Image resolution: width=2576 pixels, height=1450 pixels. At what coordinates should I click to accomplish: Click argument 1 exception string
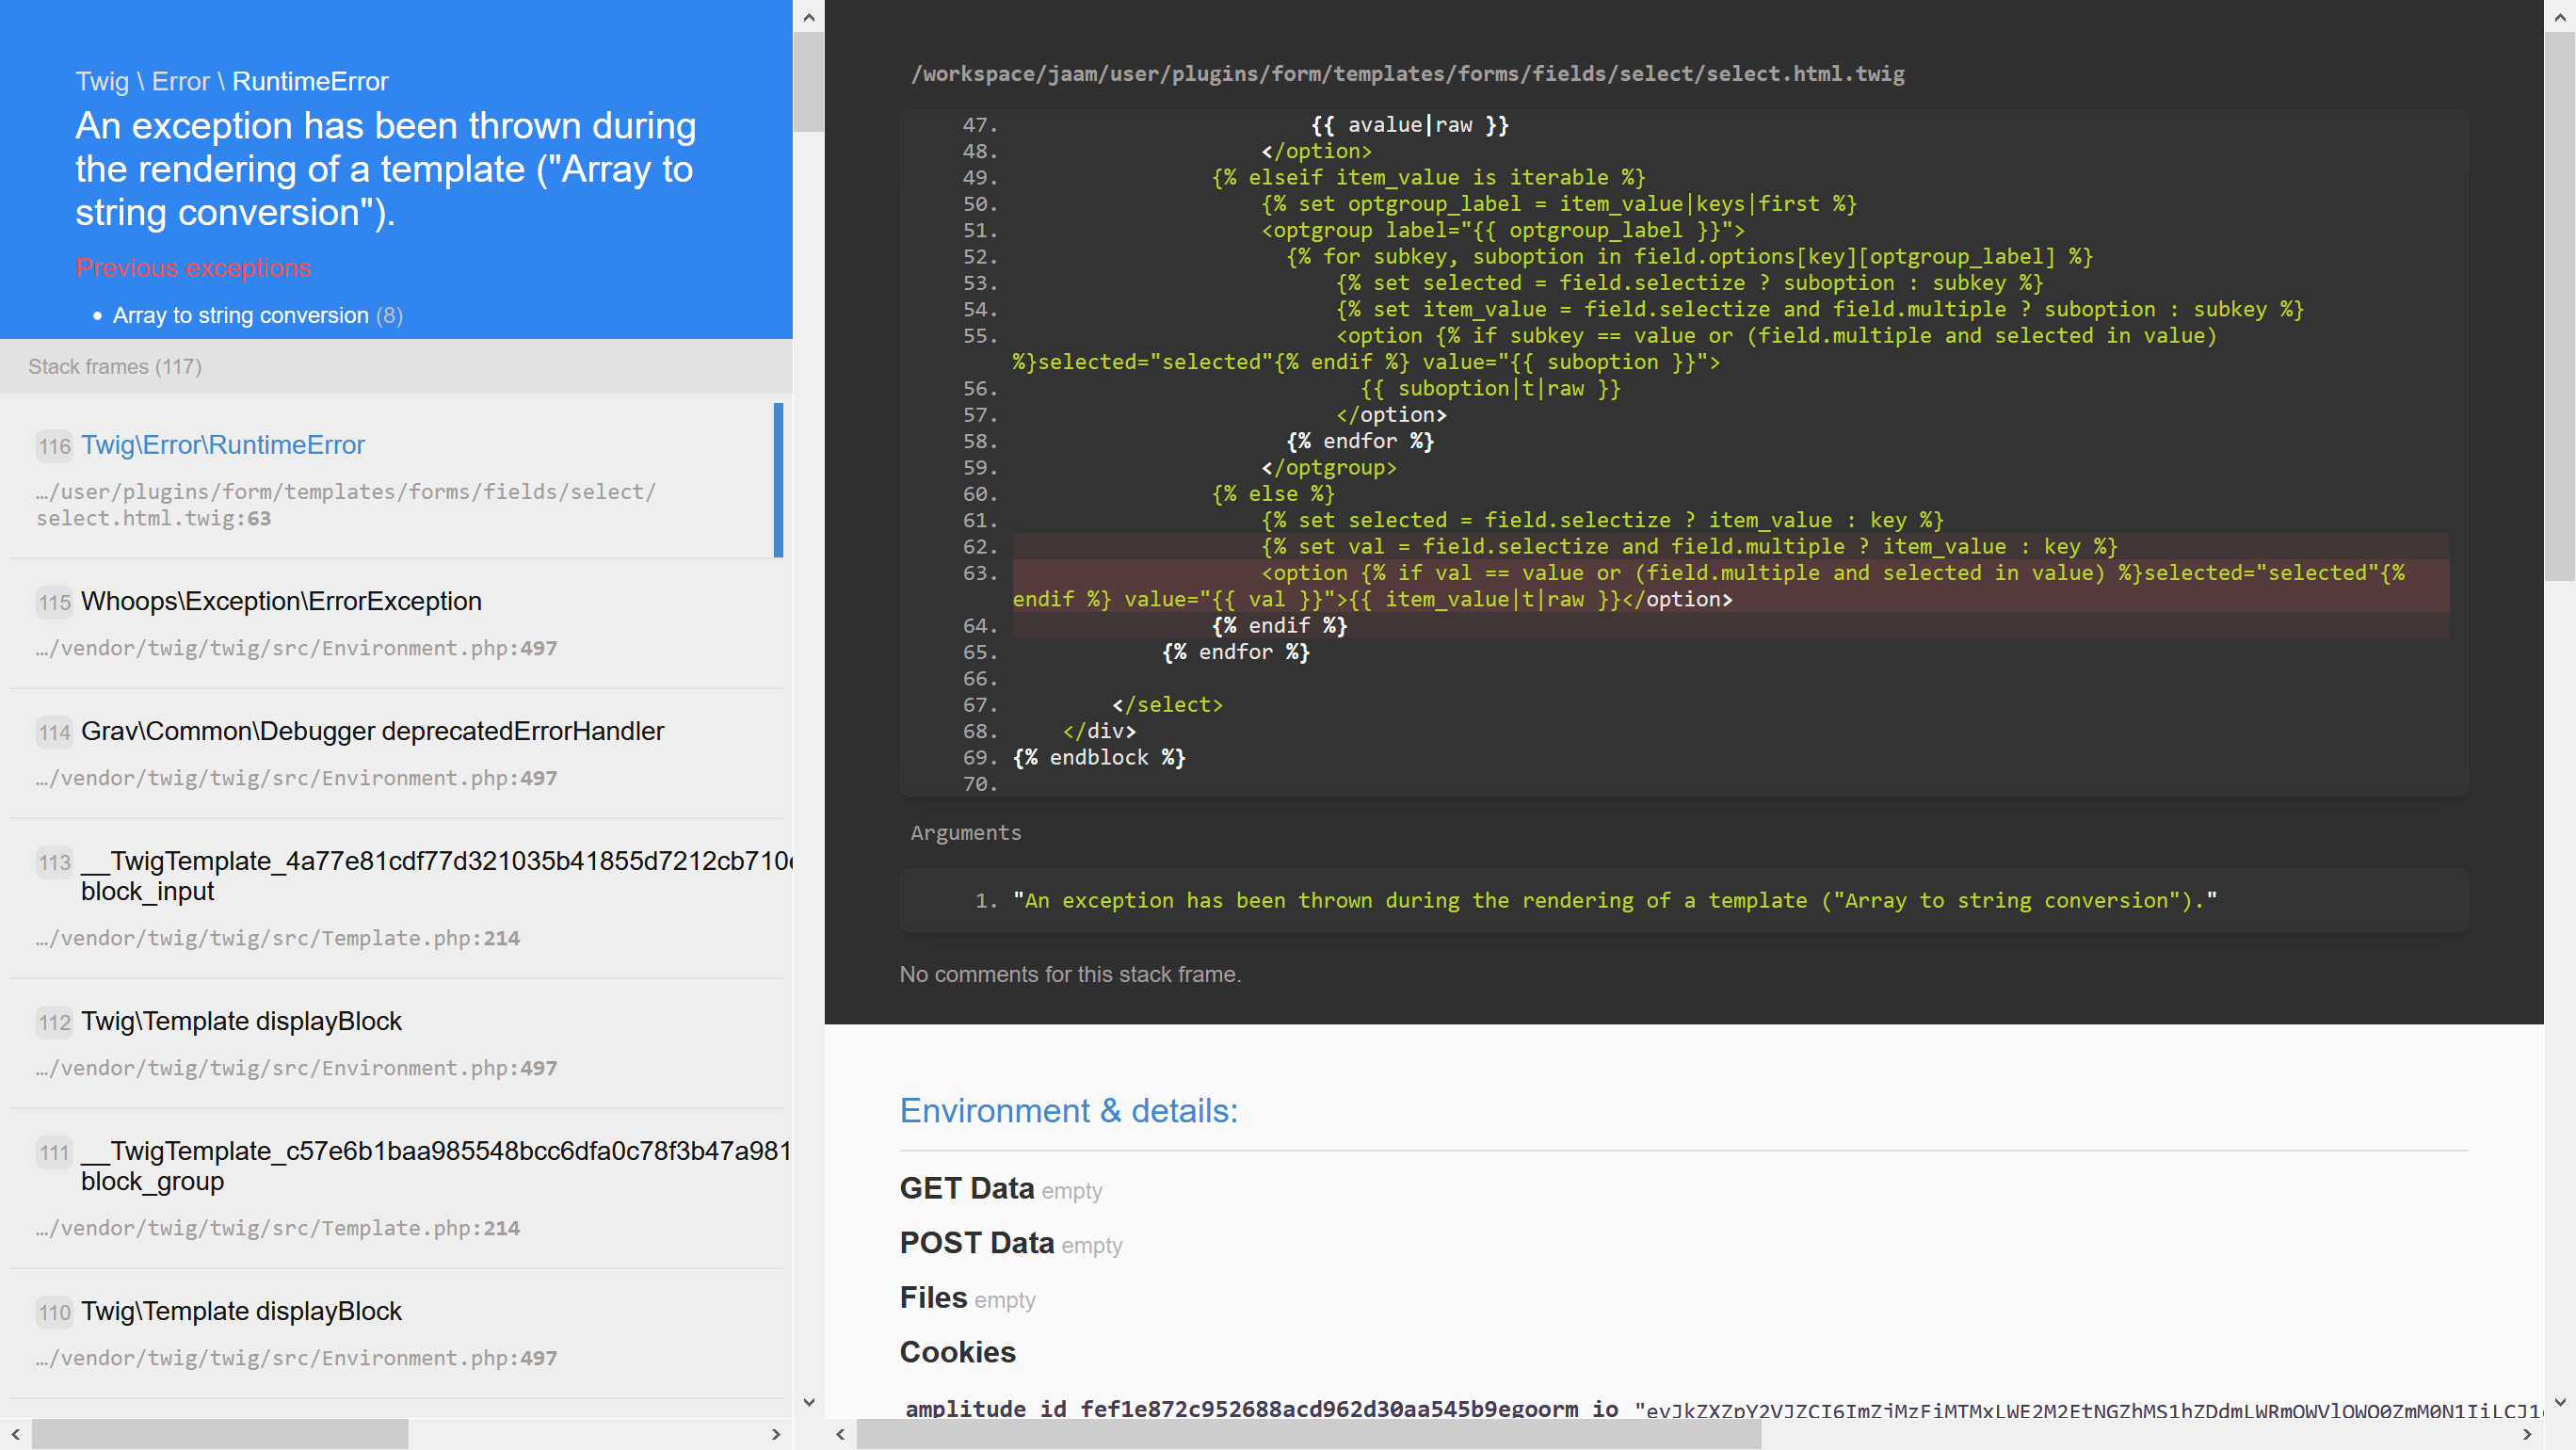tap(1614, 900)
